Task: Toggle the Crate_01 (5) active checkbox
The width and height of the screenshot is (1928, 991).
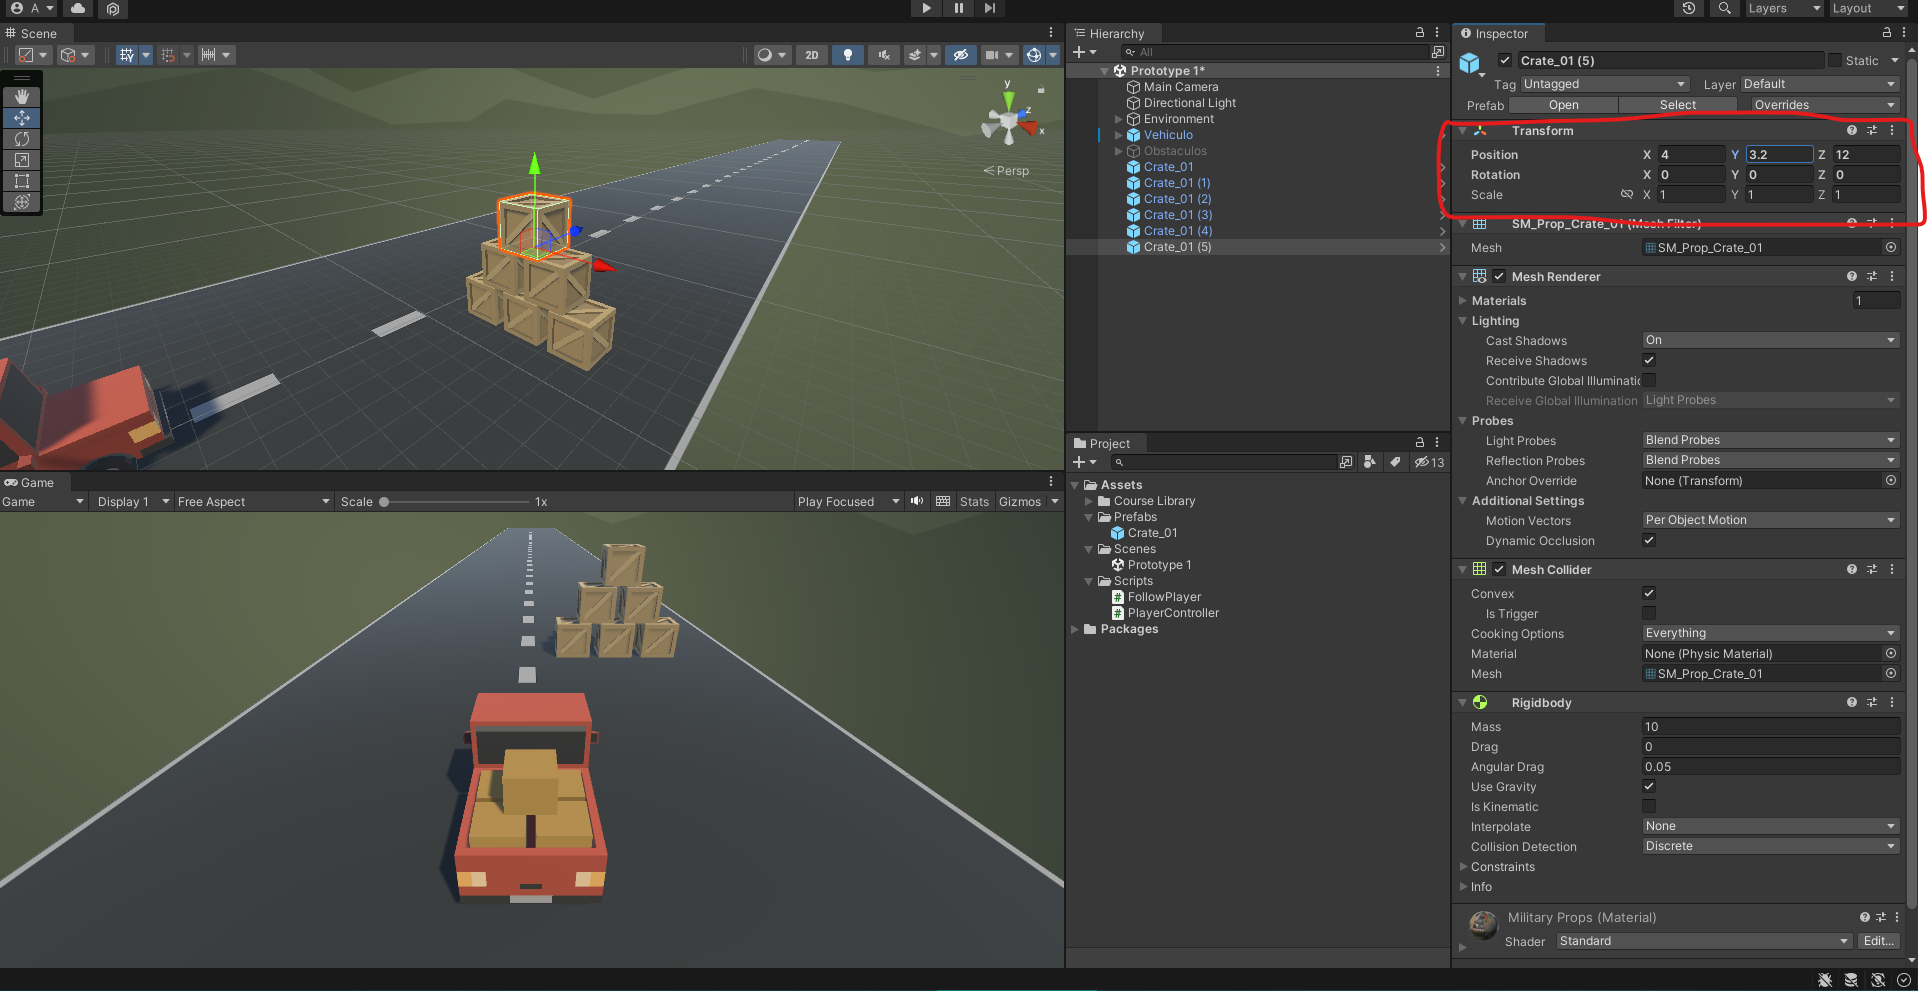Action: click(x=1505, y=60)
